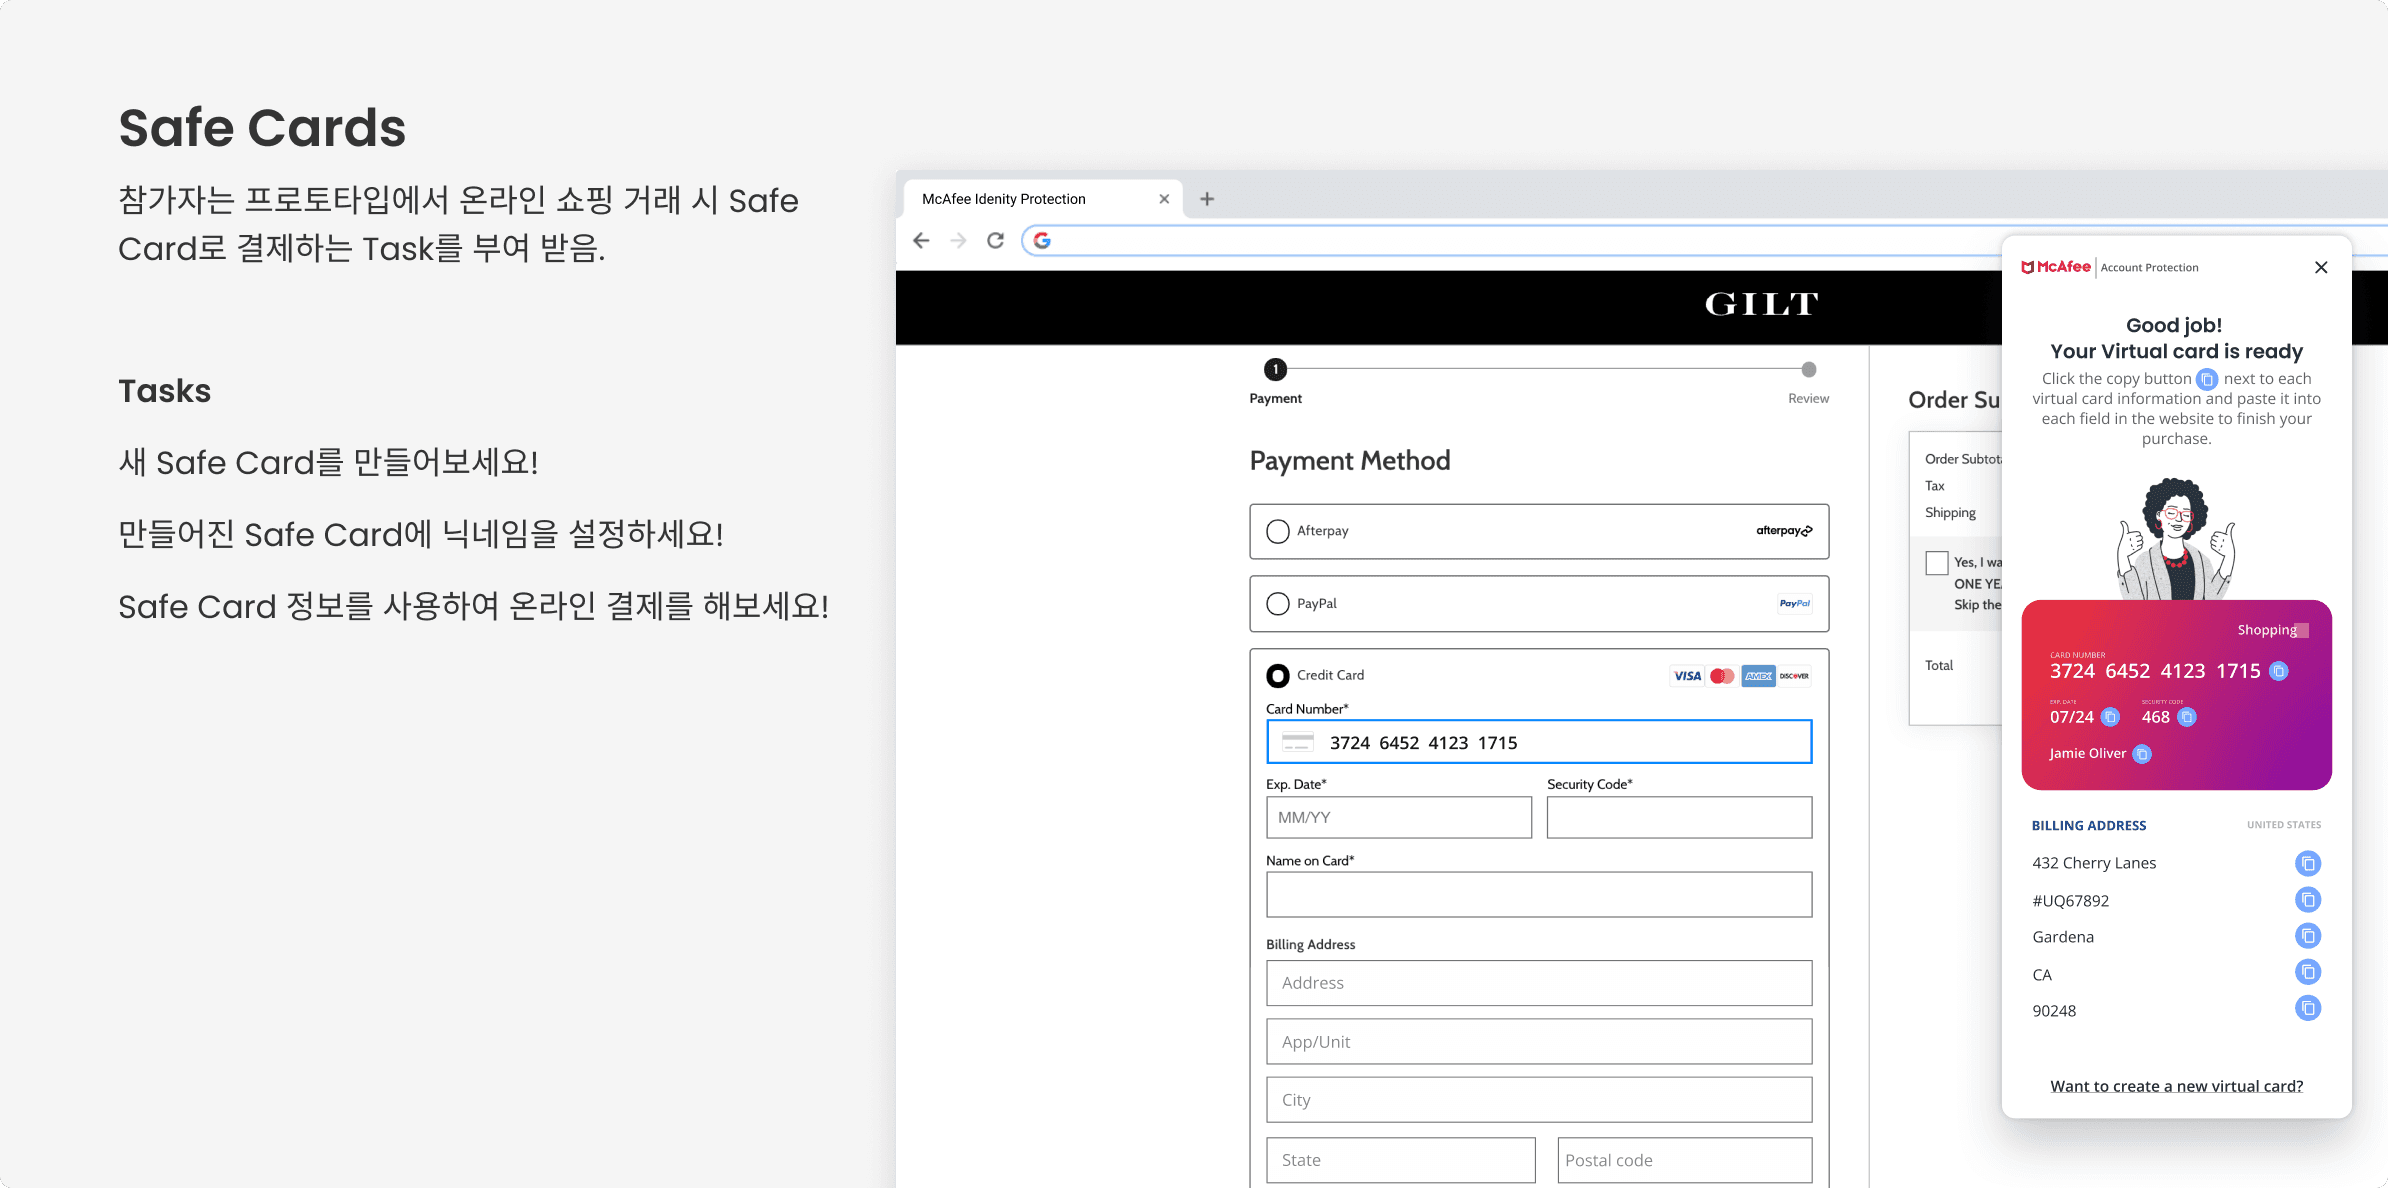Viewport: 2388px width, 1188px height.
Task: Copy the cardholder name Jamie Oliver
Action: pyautogui.click(x=2142, y=754)
